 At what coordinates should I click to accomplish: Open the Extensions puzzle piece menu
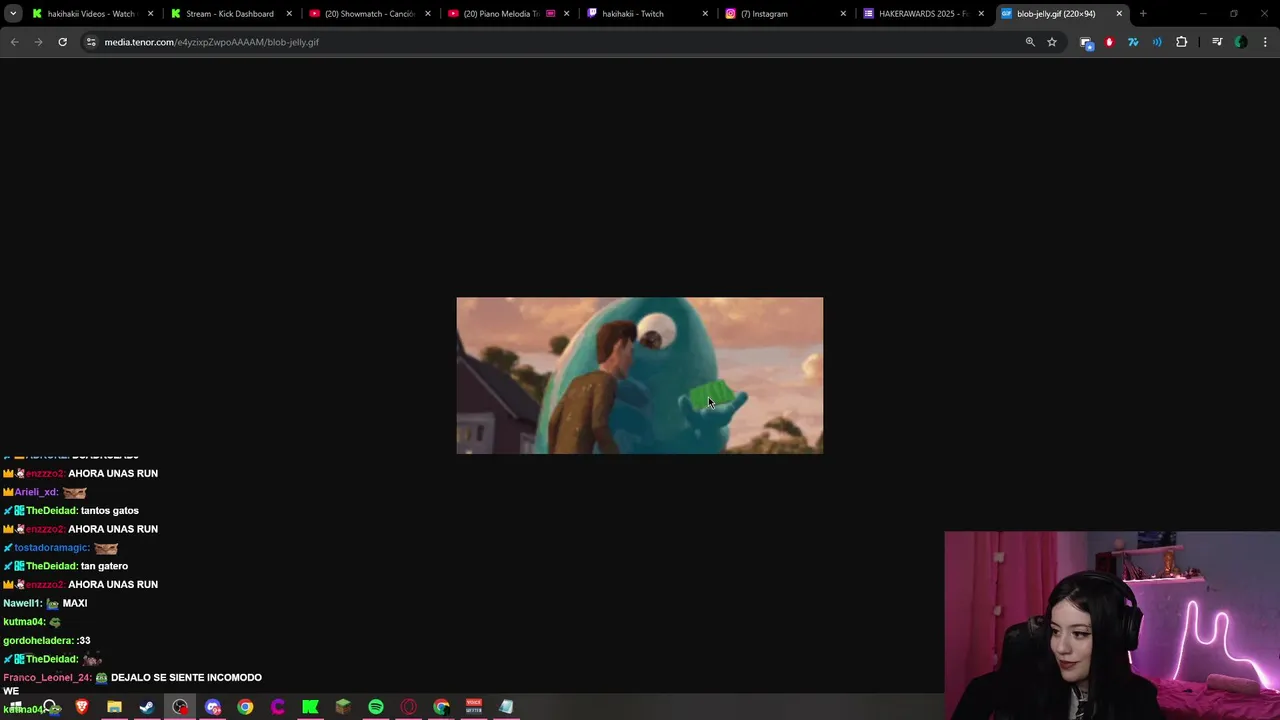click(1182, 42)
